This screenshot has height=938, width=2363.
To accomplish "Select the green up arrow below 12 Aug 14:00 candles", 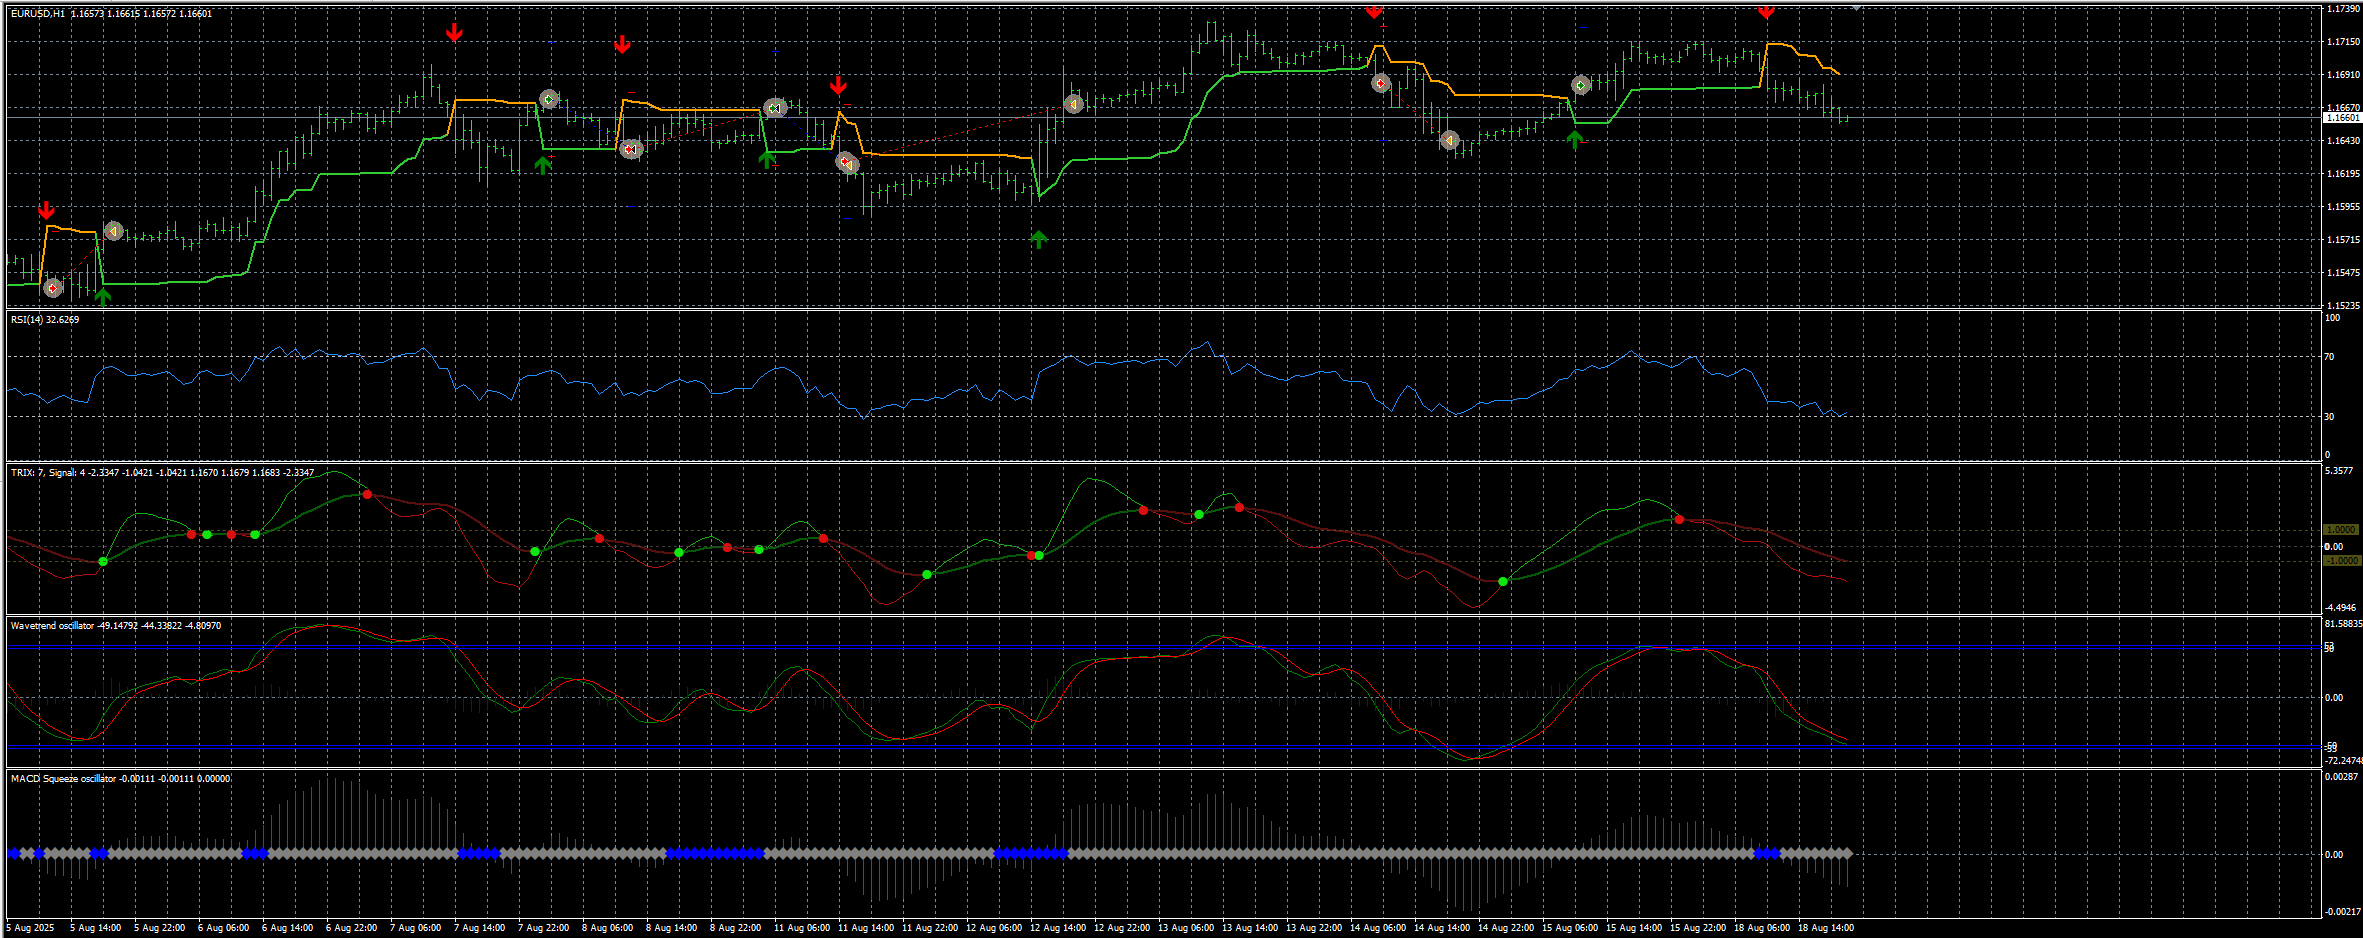I will (x=1039, y=239).
